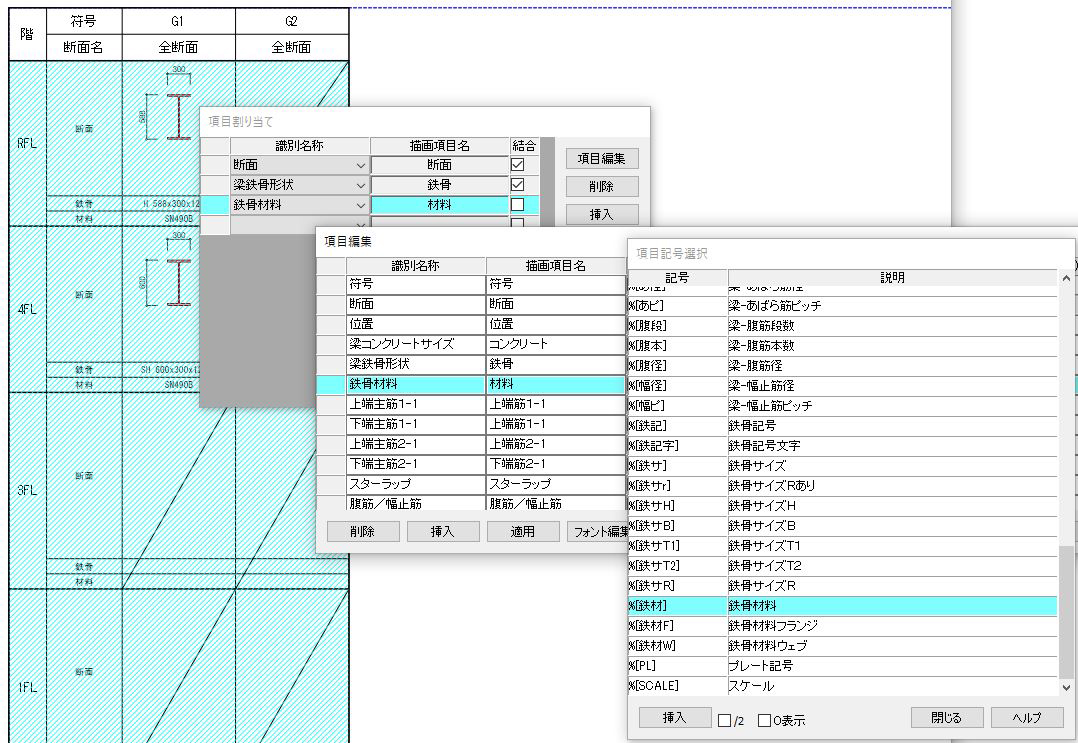Viewport: 1078px width, 743px height.
Task: Select the %[鉄サ] symbol row
Action: click(x=842, y=465)
